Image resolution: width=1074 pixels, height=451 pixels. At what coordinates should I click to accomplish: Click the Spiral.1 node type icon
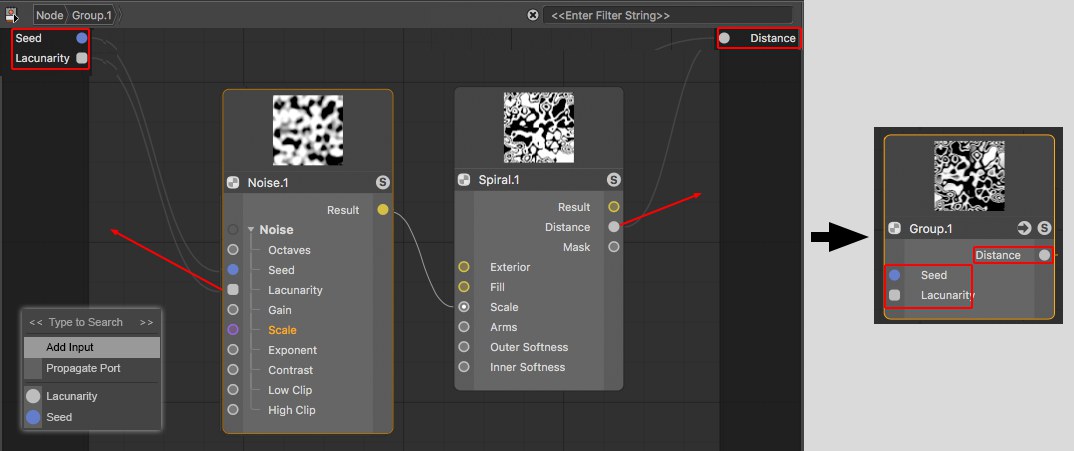pyautogui.click(x=464, y=180)
